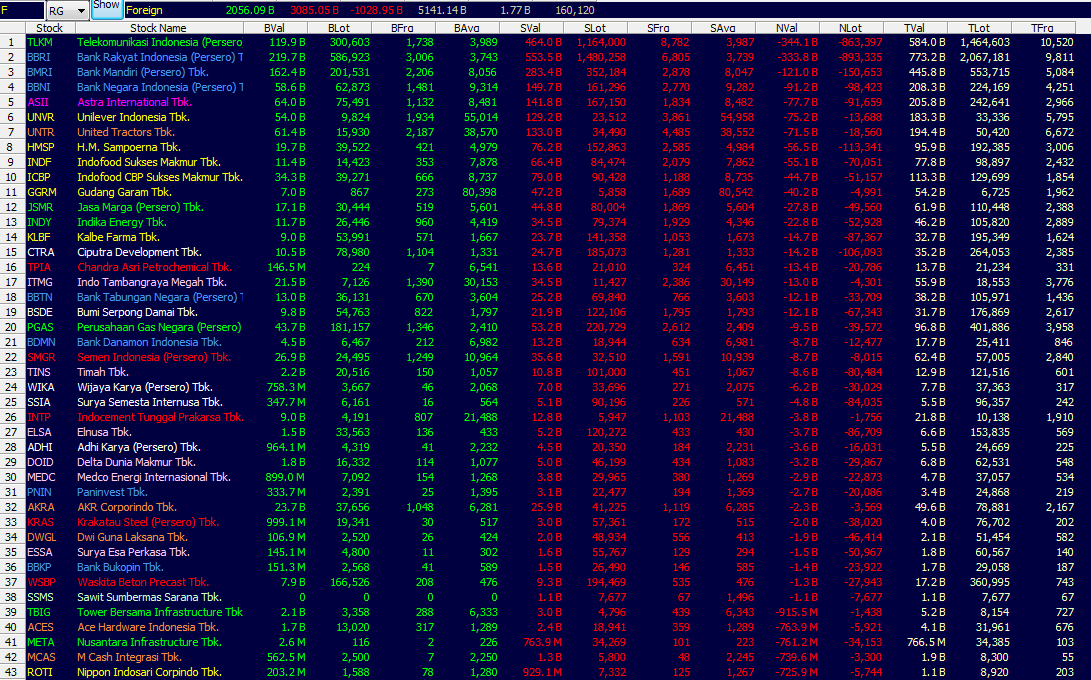
Task: Select the BMRI stock code
Action: [40, 72]
